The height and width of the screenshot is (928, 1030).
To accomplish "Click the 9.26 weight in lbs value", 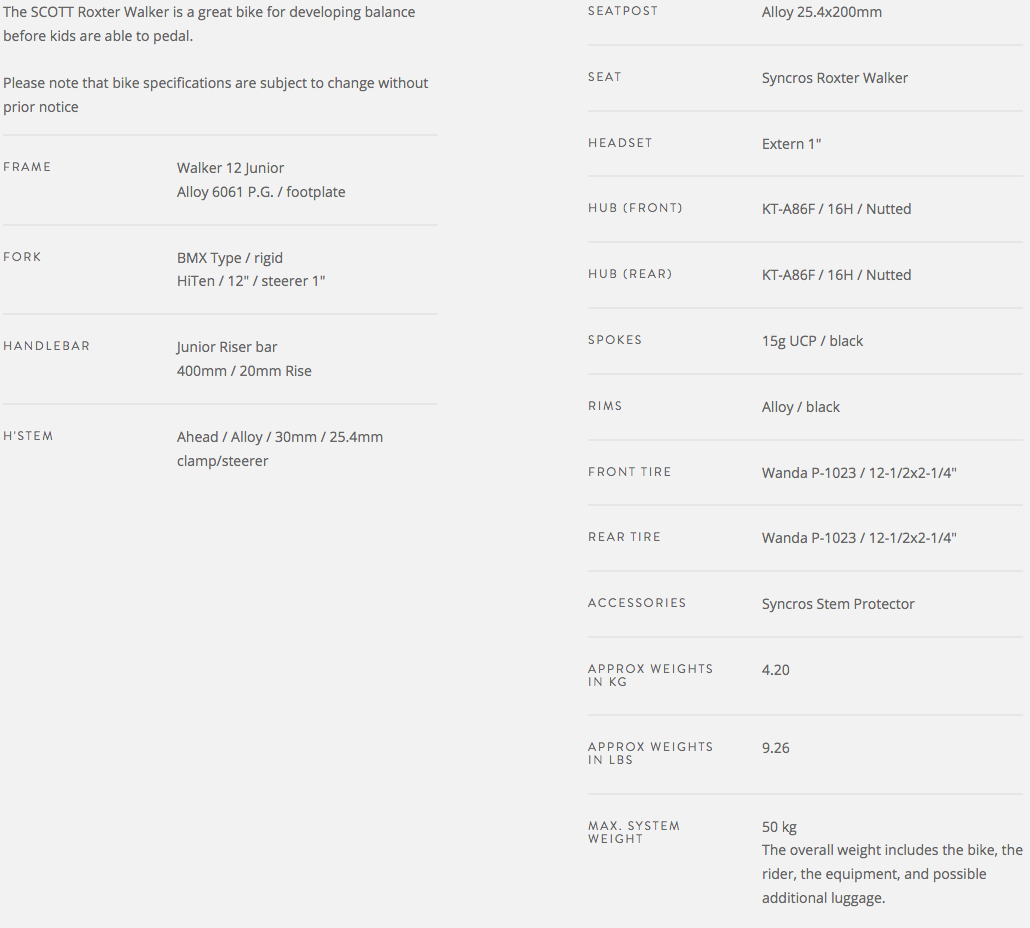I will 775,748.
